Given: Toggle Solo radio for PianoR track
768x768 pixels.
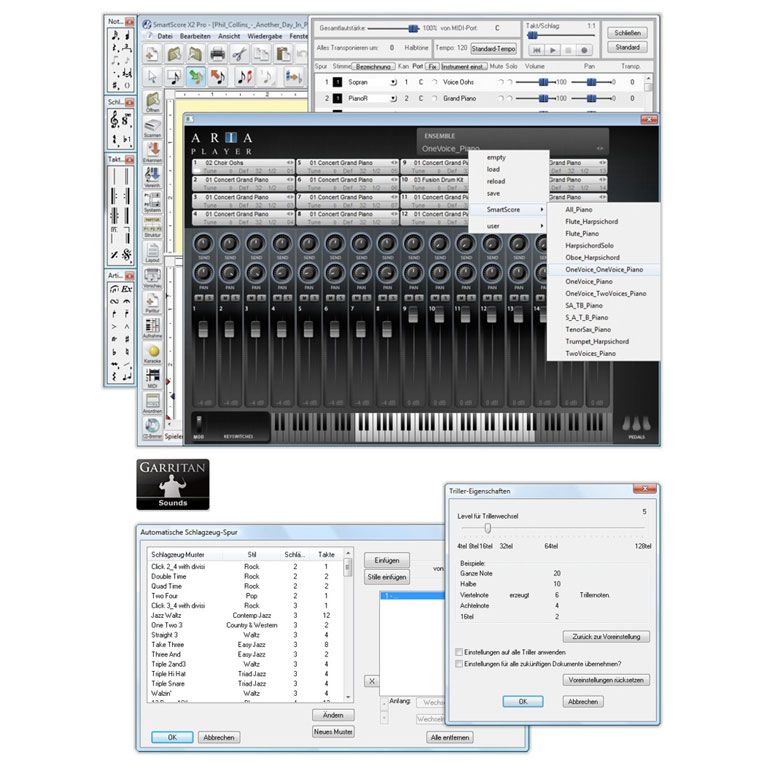Looking at the screenshot, I should pos(510,98).
